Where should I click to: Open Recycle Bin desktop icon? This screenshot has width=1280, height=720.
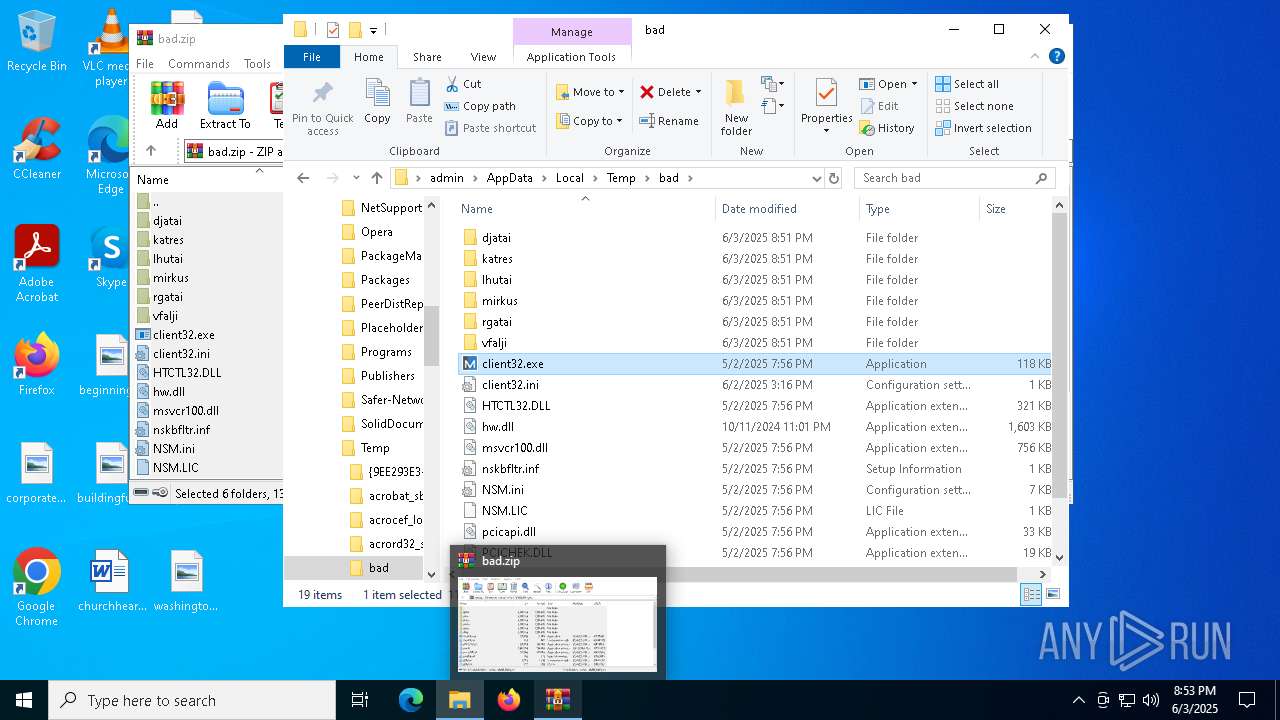click(x=36, y=41)
